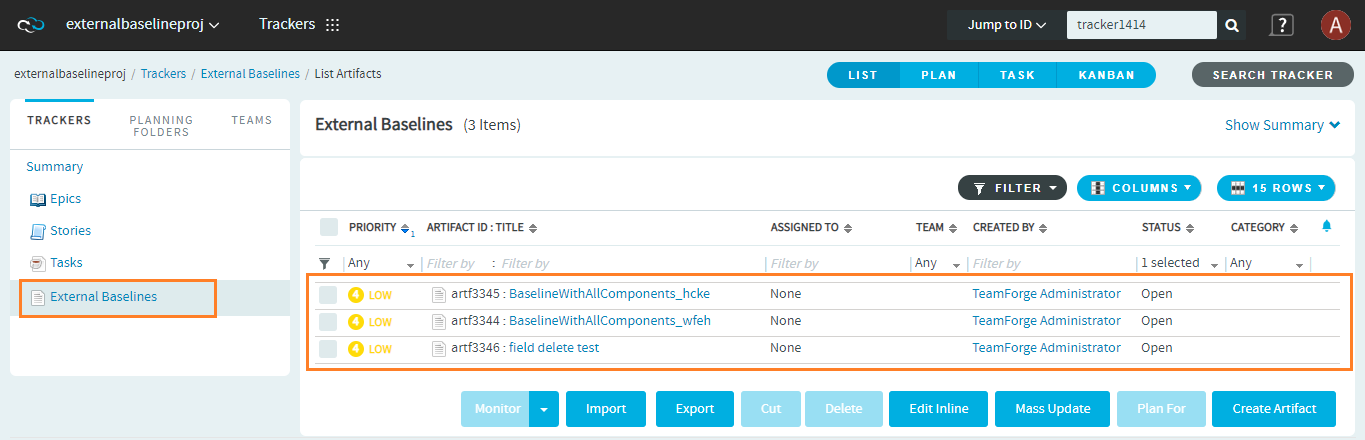Switch to LIST view

click(863, 75)
